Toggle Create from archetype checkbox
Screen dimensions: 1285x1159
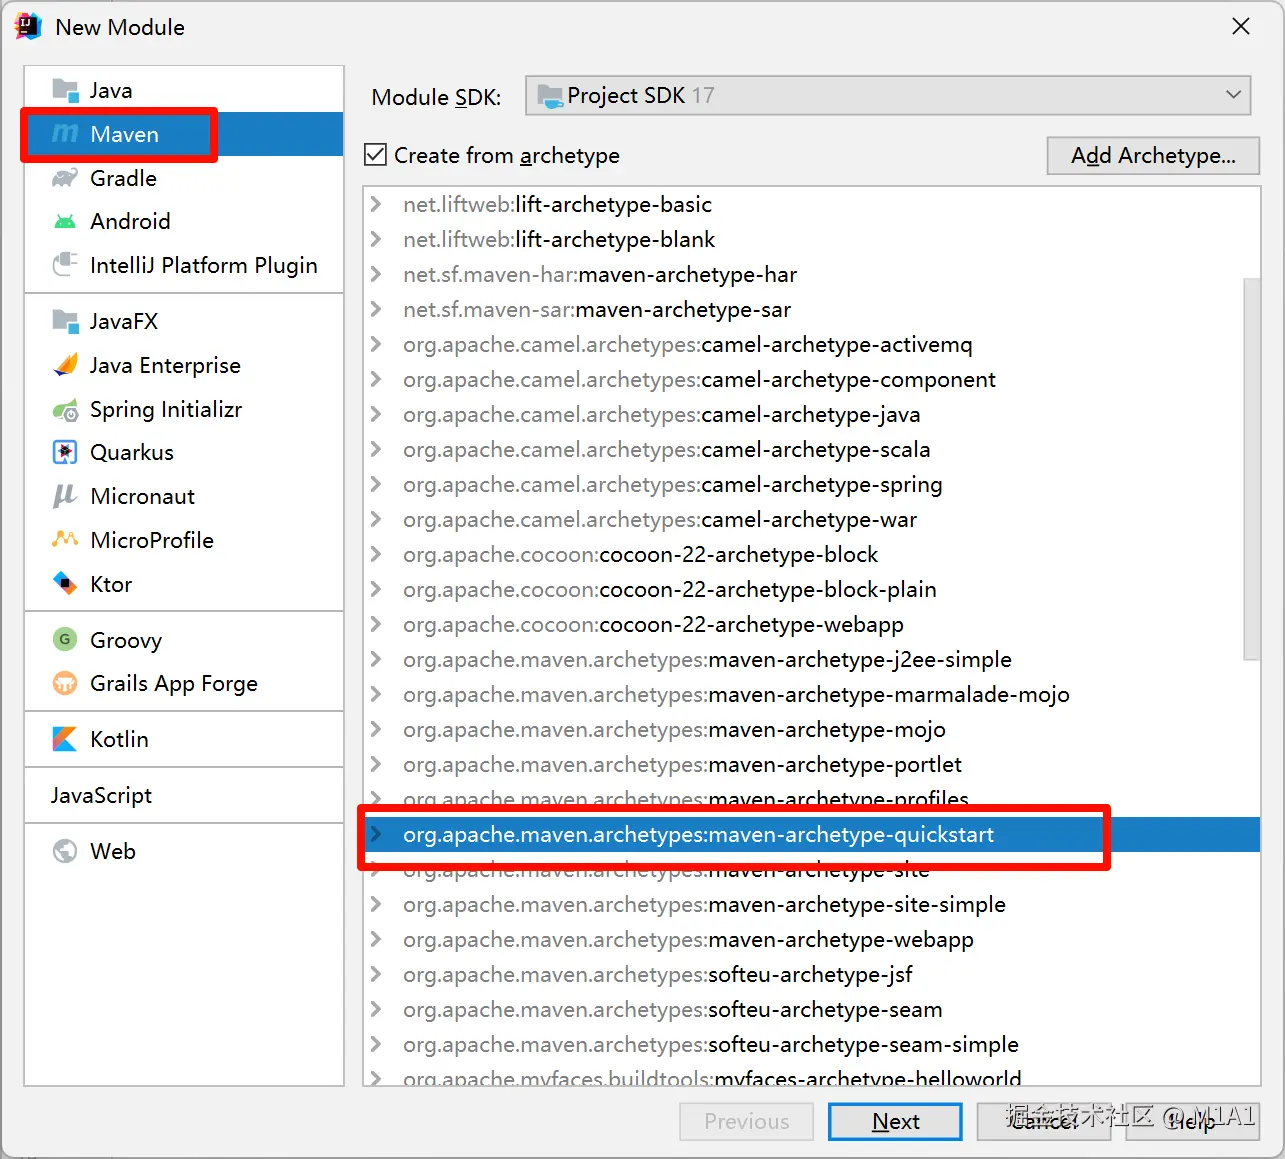click(x=376, y=155)
